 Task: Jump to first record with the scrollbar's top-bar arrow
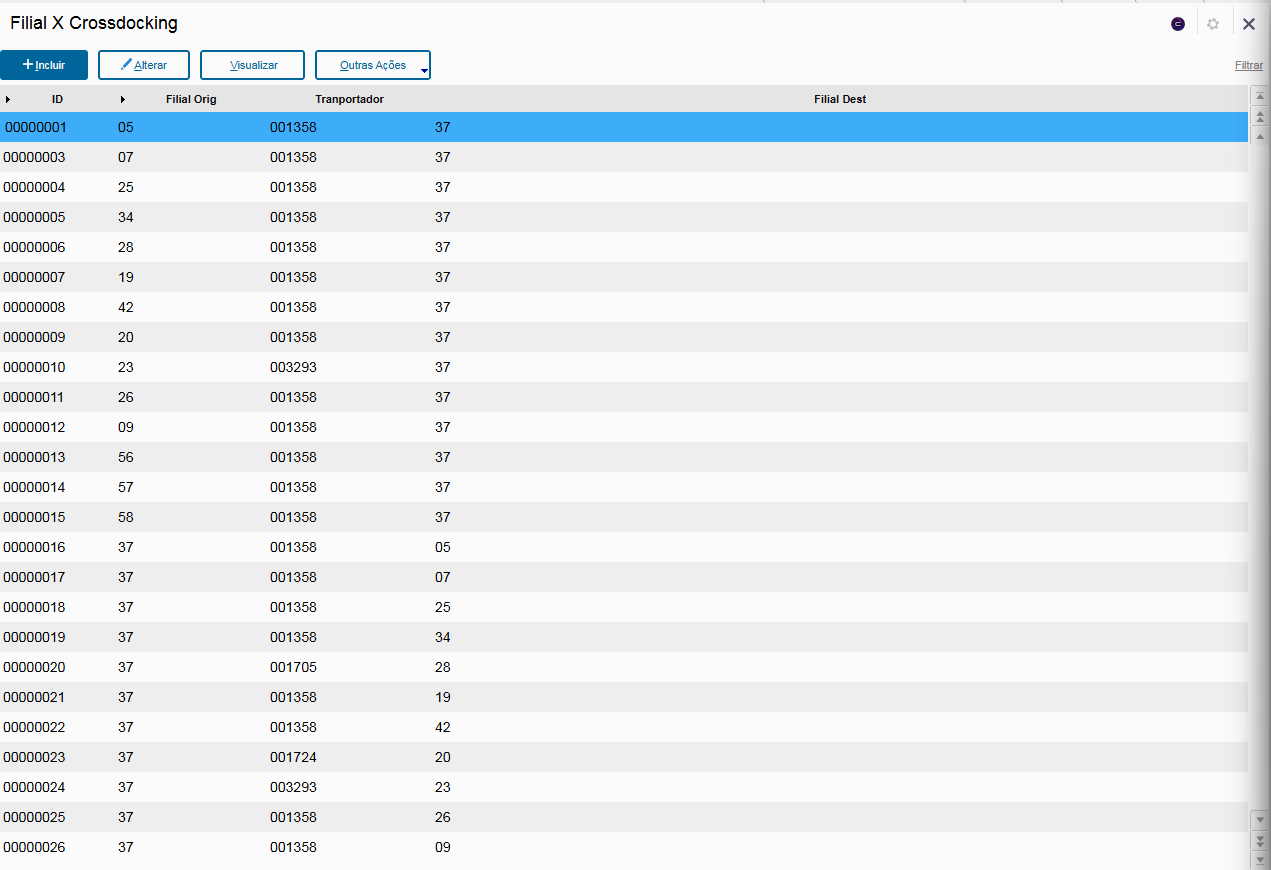(1260, 97)
